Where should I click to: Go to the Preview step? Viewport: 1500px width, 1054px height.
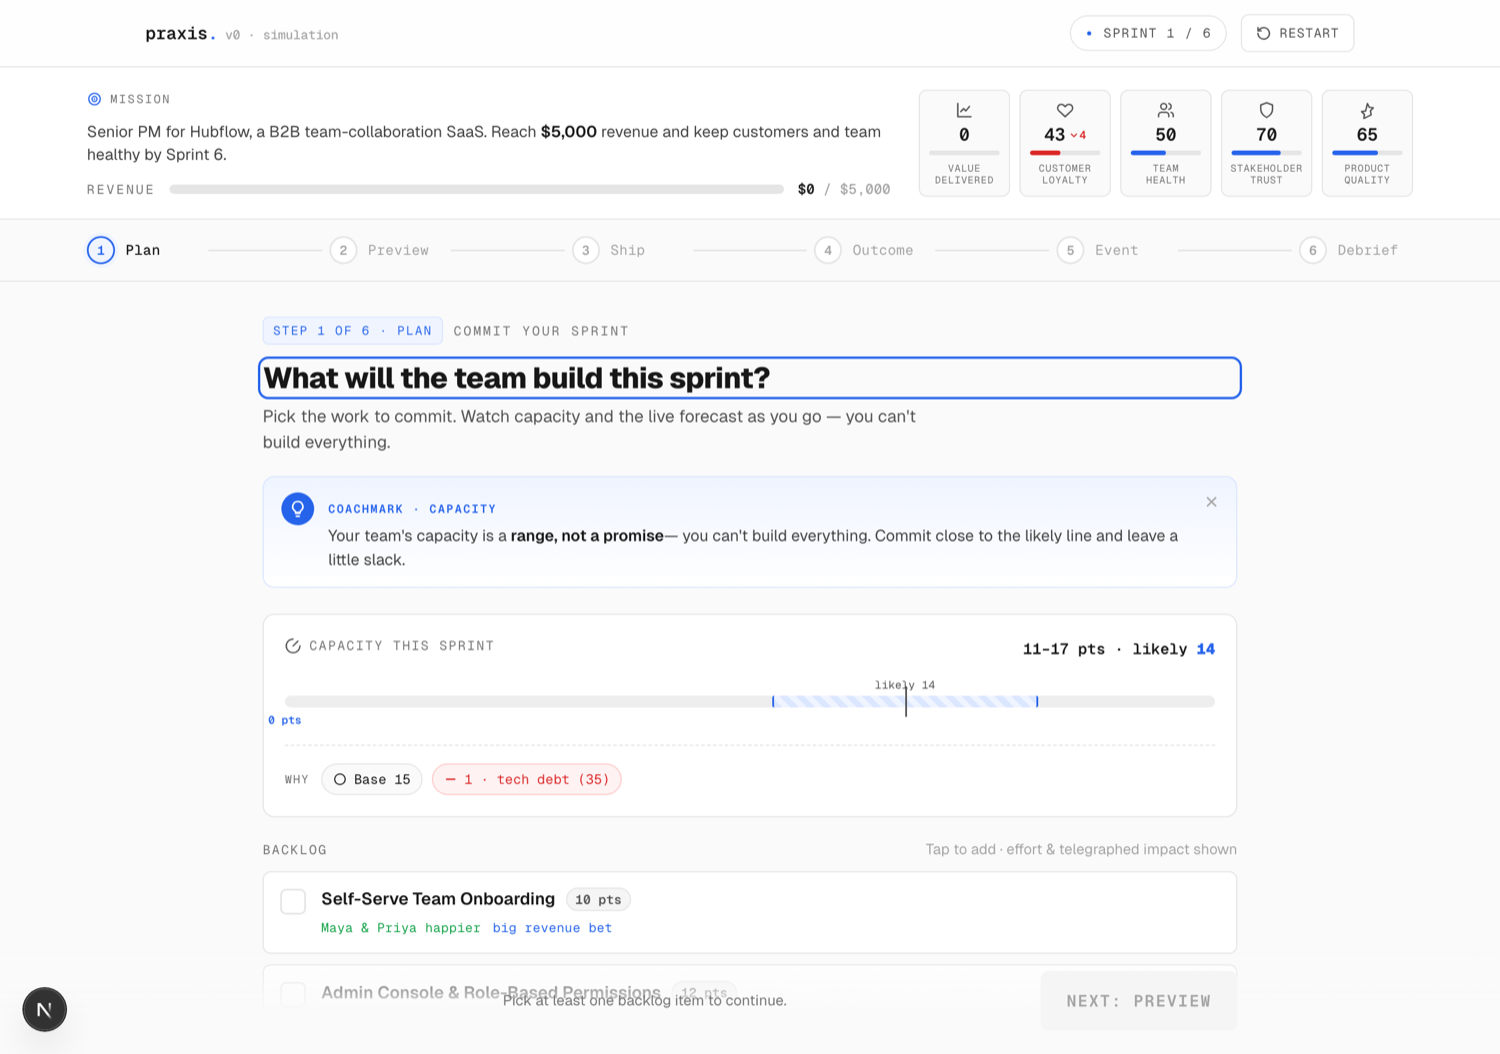(x=380, y=250)
